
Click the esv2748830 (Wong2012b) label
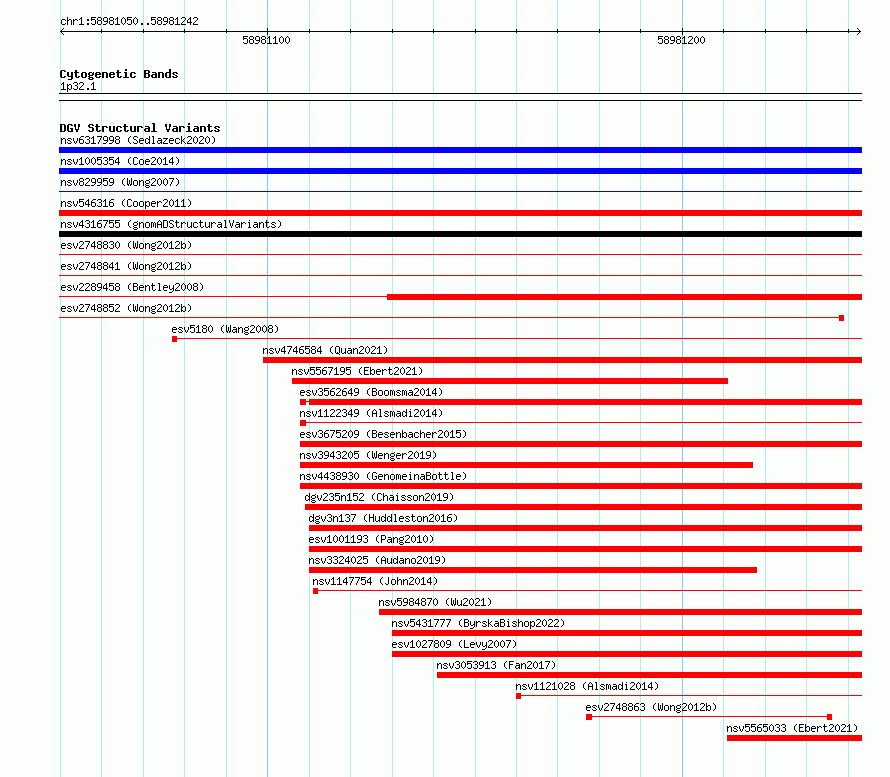[x=126, y=245]
